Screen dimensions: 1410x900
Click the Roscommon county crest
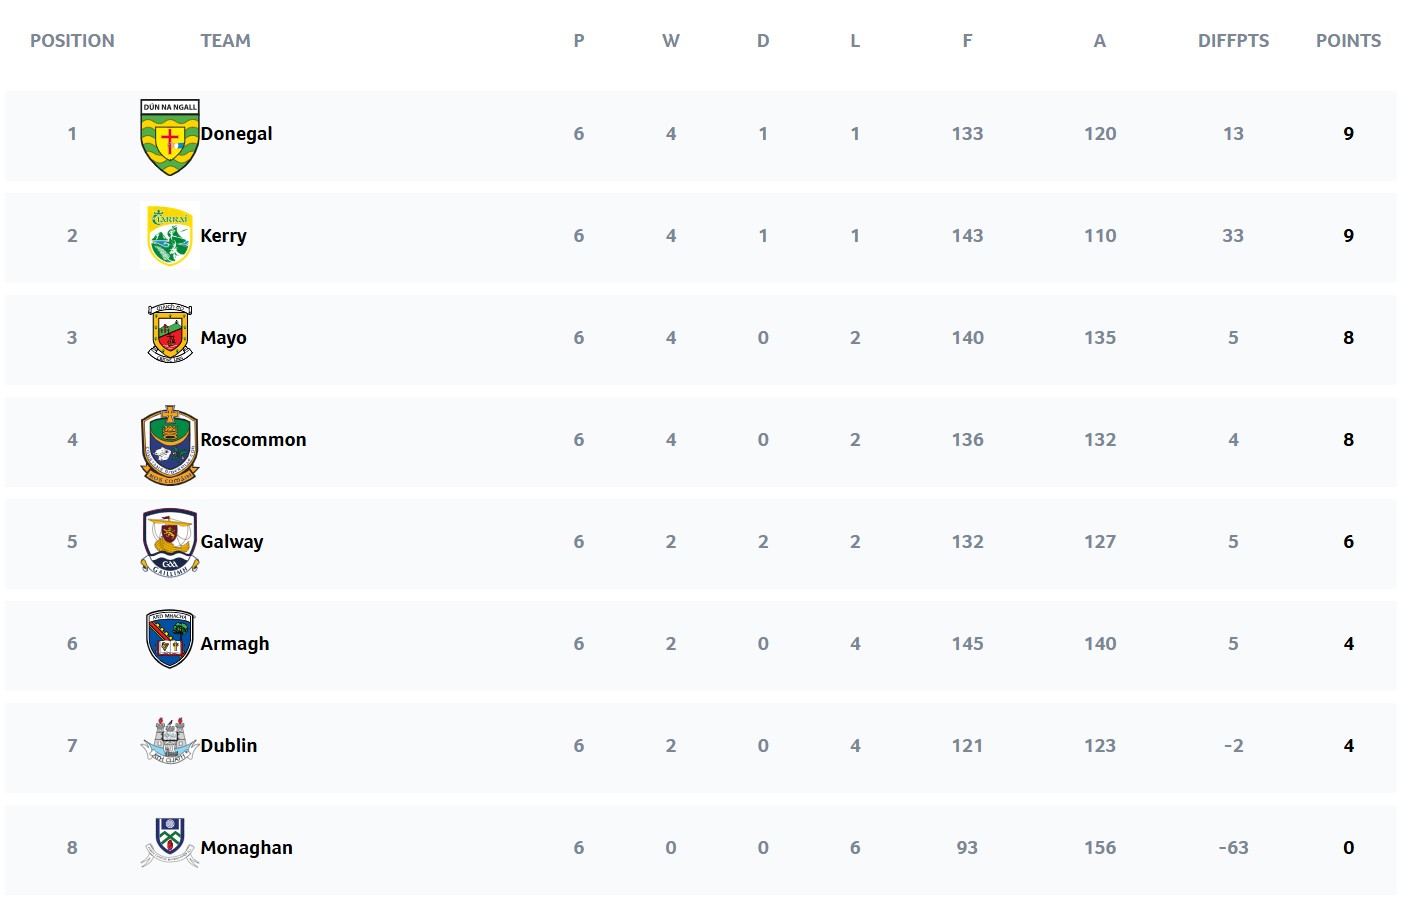tap(170, 444)
